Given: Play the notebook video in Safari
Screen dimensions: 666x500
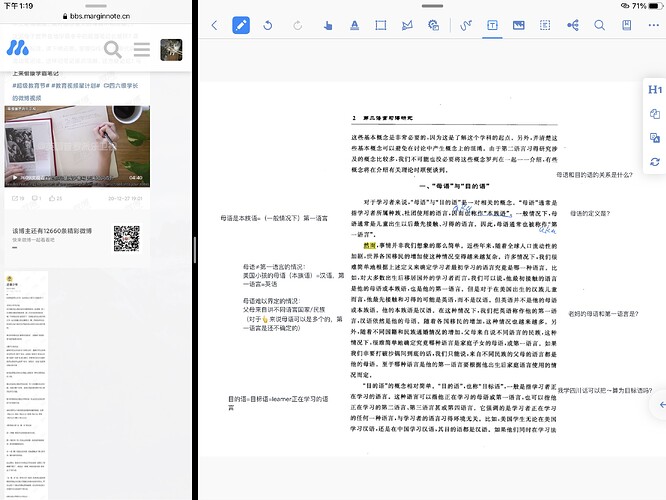Looking at the screenshot, I should click(77, 146).
